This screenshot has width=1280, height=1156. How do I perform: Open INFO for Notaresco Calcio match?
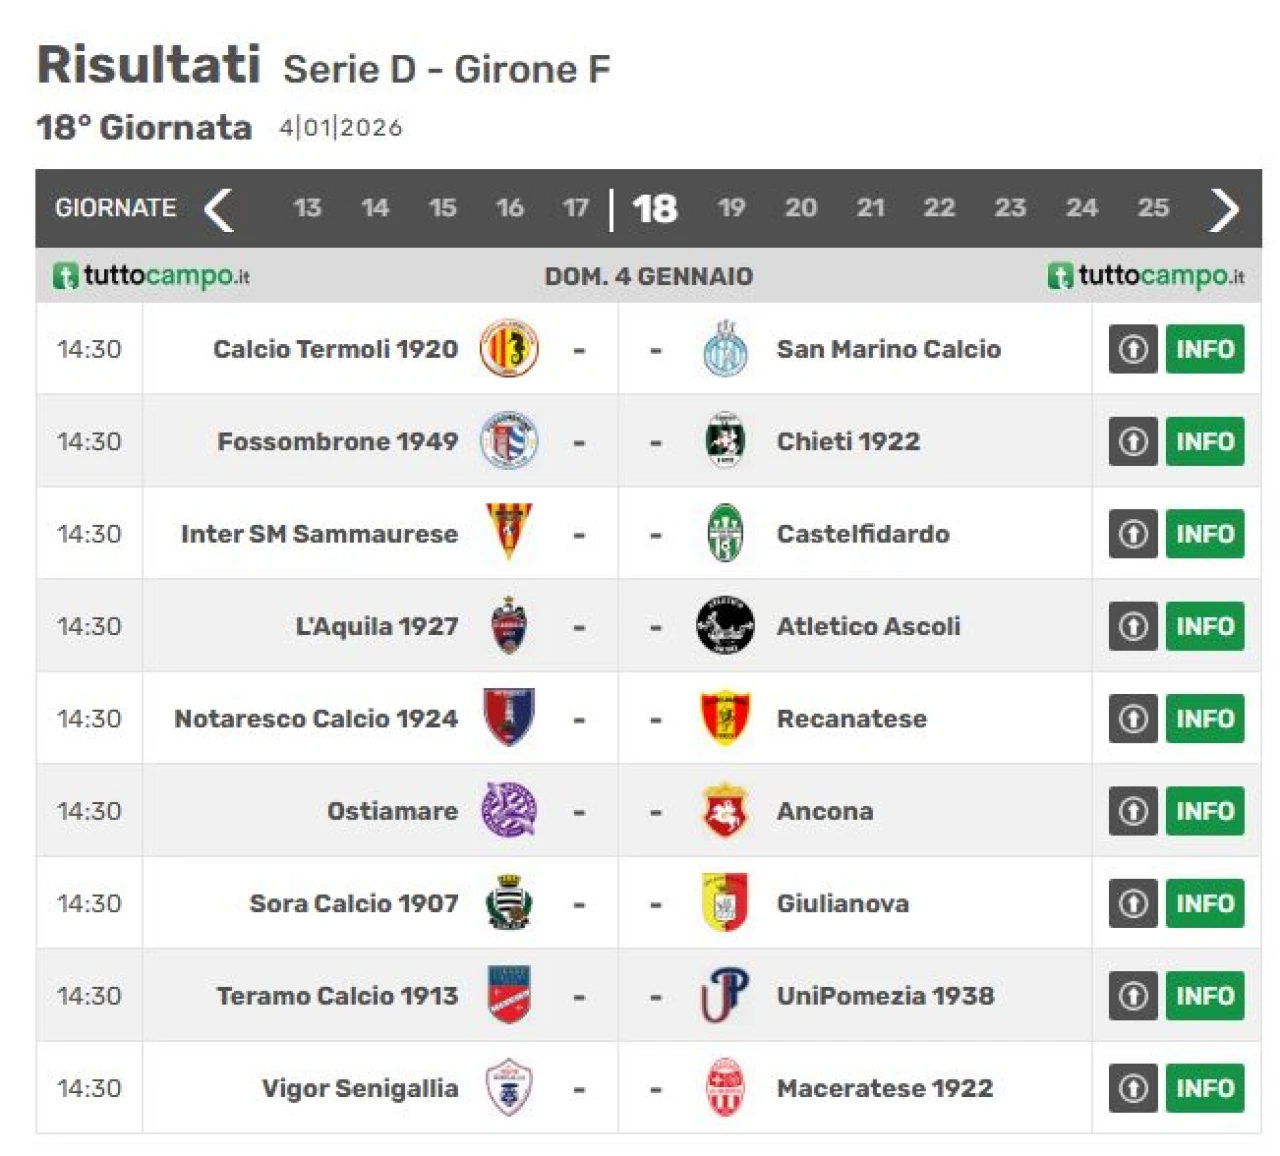click(1205, 719)
